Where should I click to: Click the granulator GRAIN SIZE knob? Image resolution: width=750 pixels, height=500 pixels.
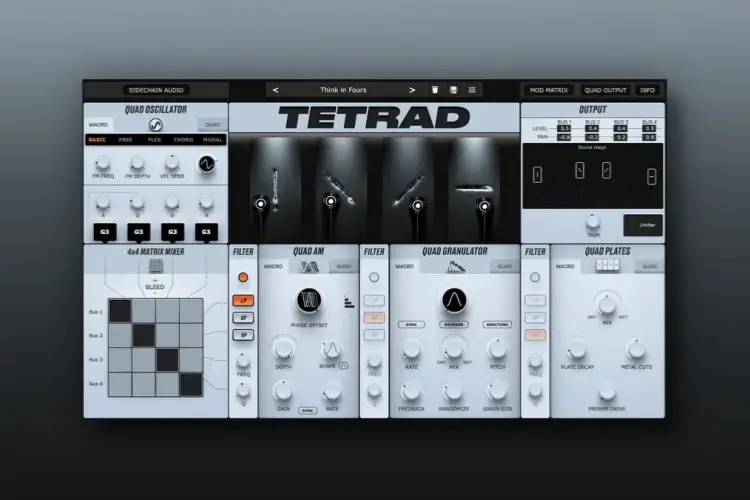point(497,391)
